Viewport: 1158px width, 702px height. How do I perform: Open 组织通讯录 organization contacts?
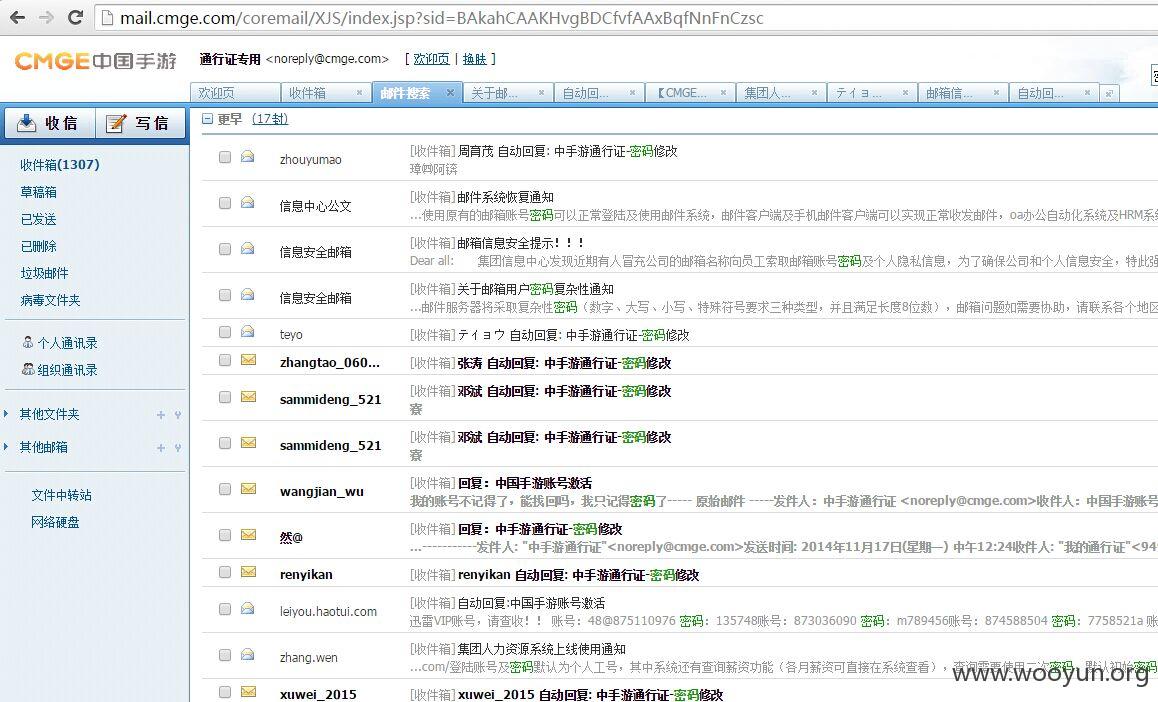(60, 370)
